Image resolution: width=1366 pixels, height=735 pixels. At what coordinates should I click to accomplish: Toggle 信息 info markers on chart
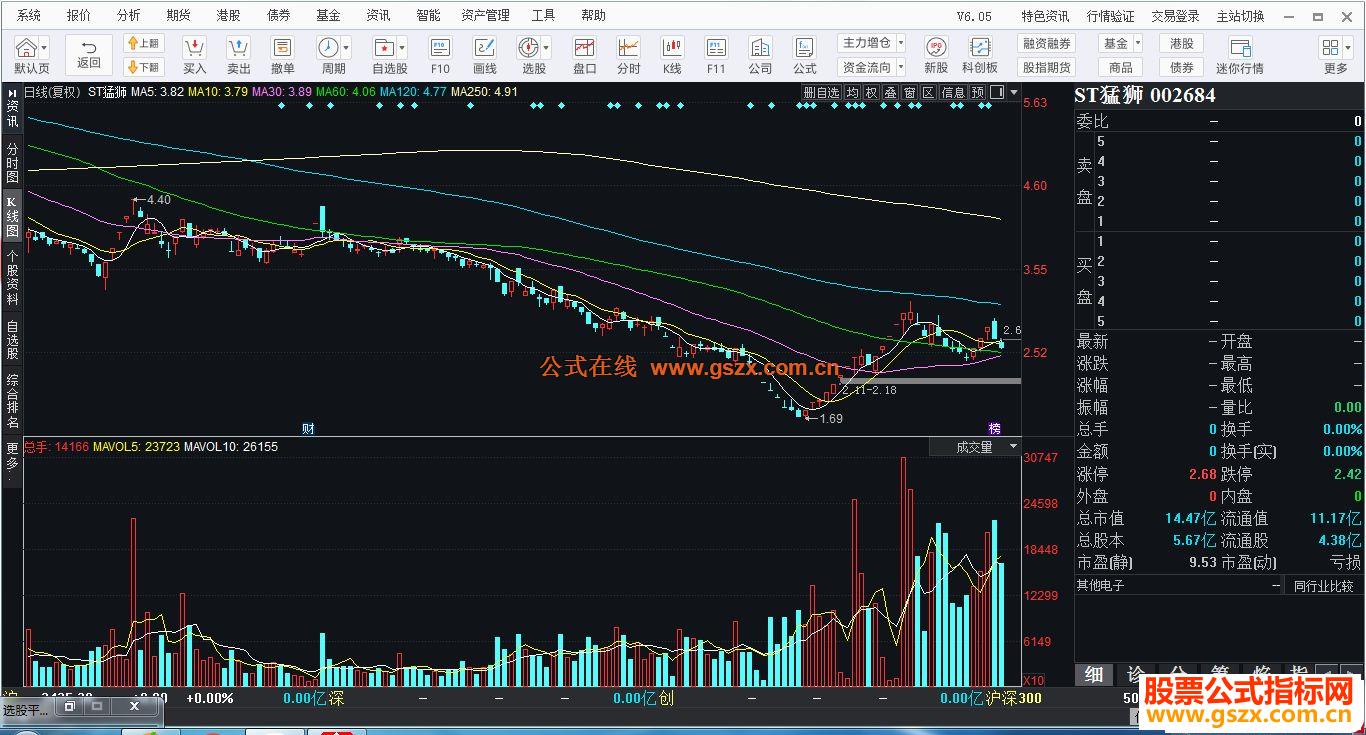click(x=953, y=92)
